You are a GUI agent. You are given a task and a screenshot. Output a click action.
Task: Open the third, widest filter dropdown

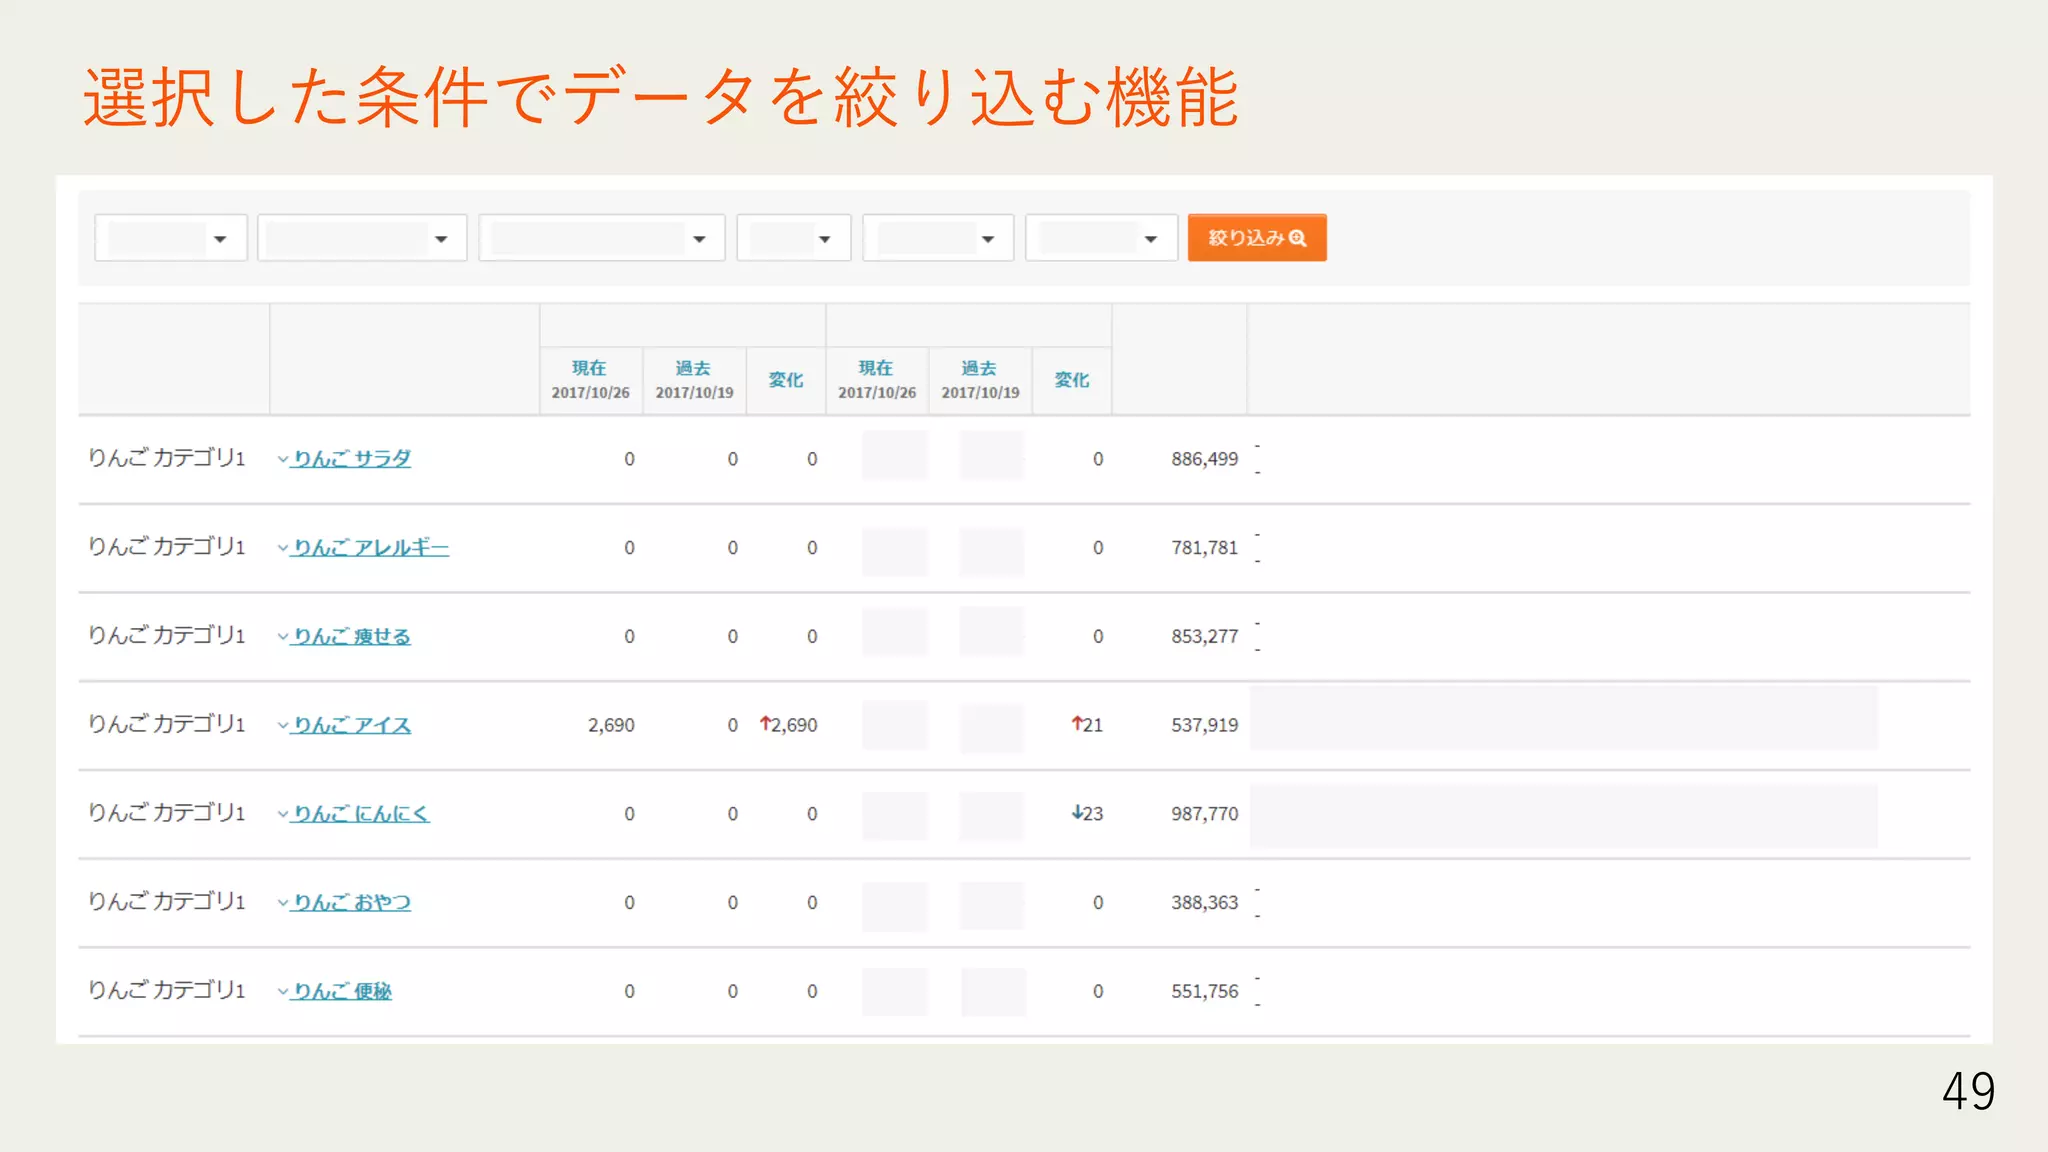[x=602, y=238]
